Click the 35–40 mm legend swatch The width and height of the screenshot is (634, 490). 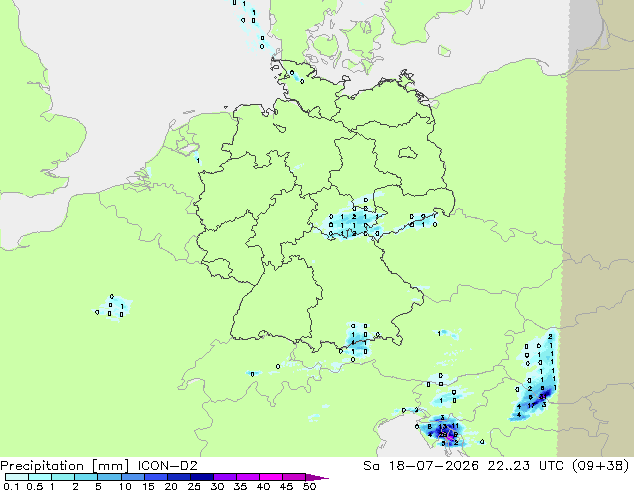[x=248, y=477]
